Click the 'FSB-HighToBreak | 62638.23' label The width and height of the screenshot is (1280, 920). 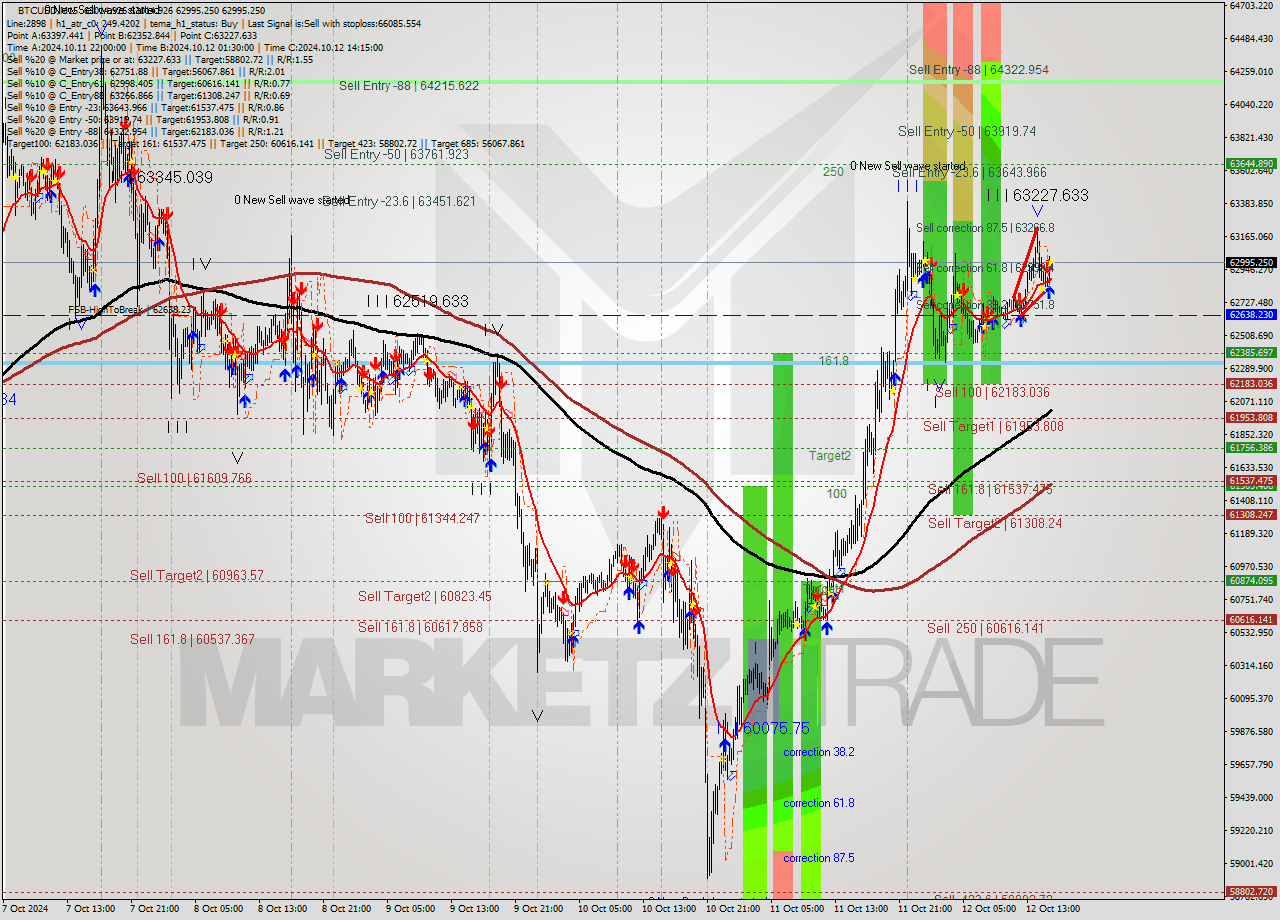pyautogui.click(x=128, y=310)
